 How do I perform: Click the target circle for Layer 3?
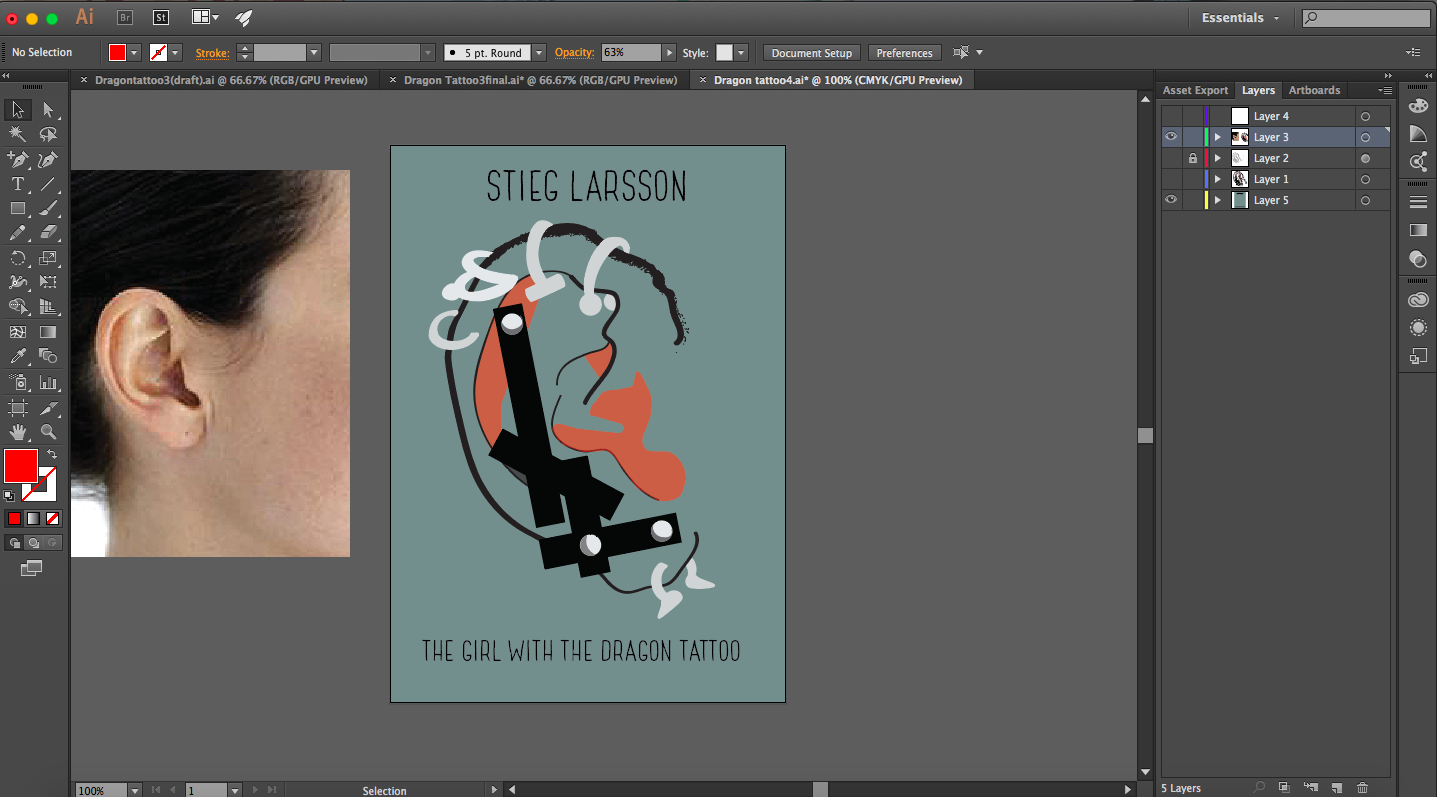point(1365,137)
